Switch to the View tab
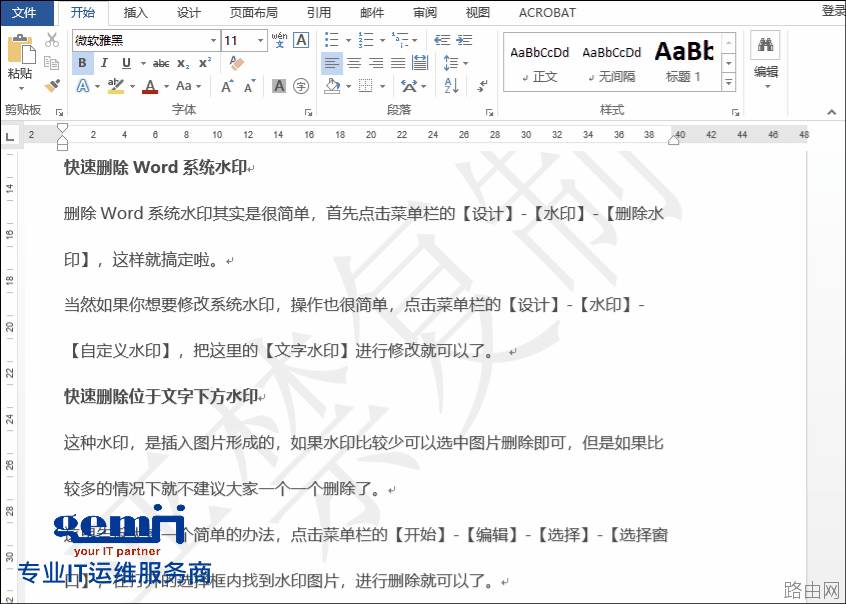The height and width of the screenshot is (604, 846). click(477, 12)
